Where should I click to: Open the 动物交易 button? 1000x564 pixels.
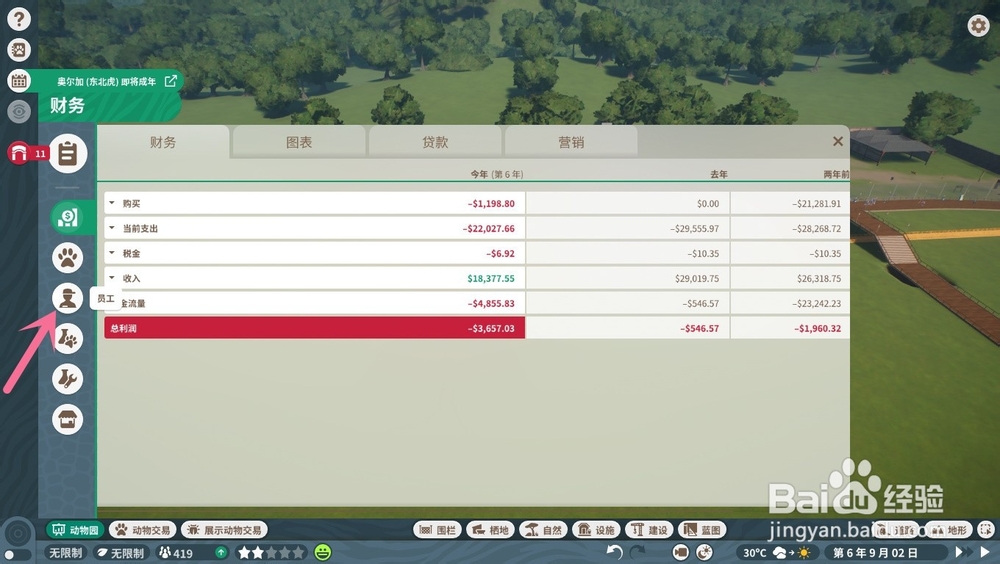pyautogui.click(x=143, y=530)
